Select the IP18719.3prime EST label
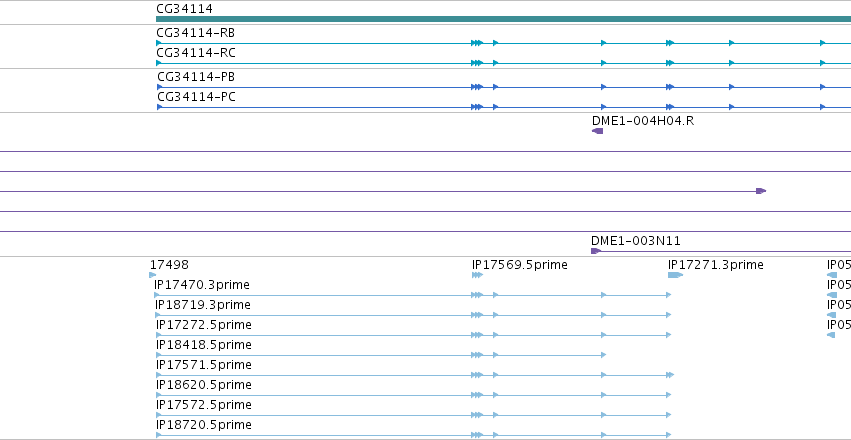851x440 pixels. tap(203, 305)
